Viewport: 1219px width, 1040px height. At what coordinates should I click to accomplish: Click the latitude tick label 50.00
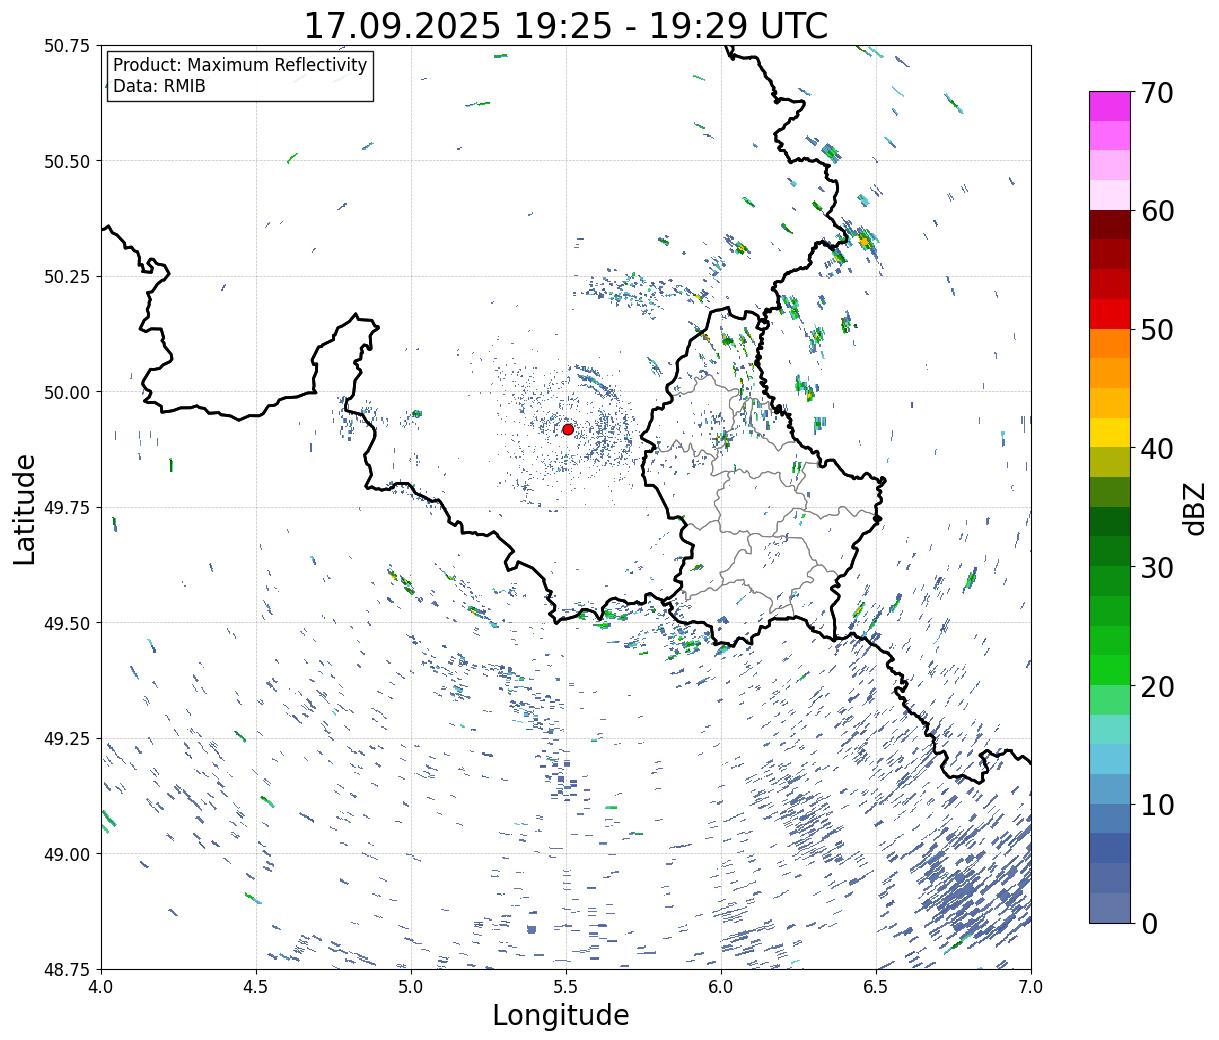(67, 392)
